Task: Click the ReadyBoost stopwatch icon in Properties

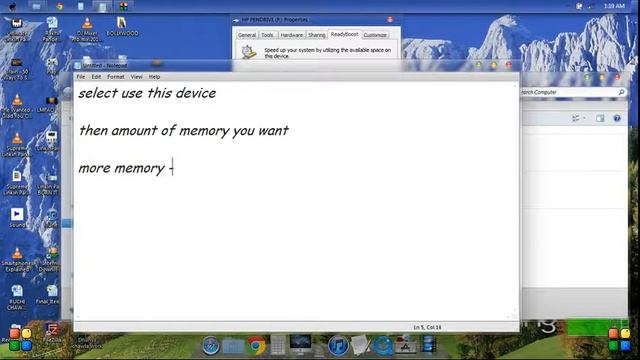Action: pos(249,52)
